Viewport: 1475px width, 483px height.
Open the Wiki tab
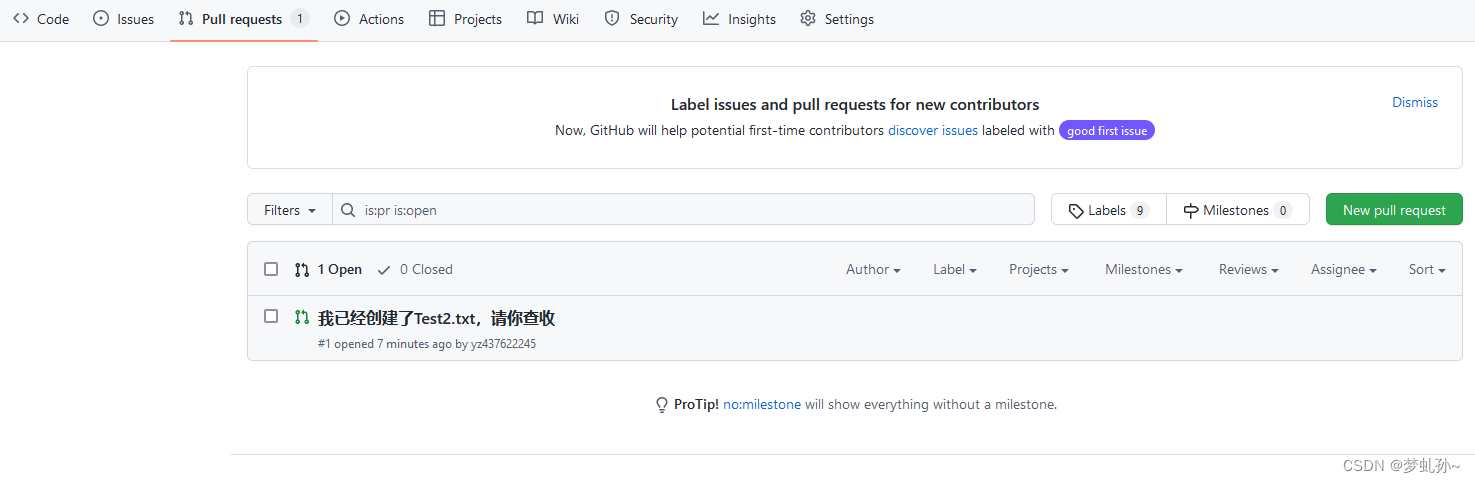(x=553, y=19)
